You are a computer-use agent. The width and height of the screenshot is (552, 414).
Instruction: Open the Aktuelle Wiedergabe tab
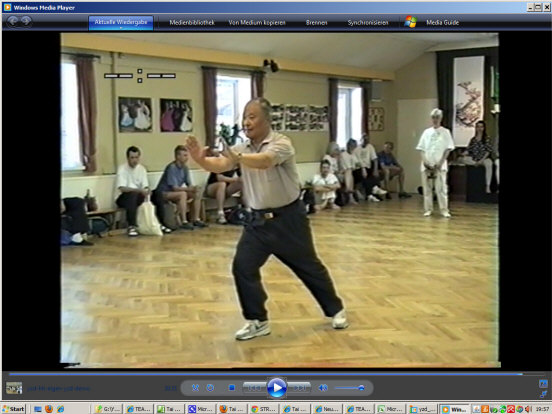point(121,22)
